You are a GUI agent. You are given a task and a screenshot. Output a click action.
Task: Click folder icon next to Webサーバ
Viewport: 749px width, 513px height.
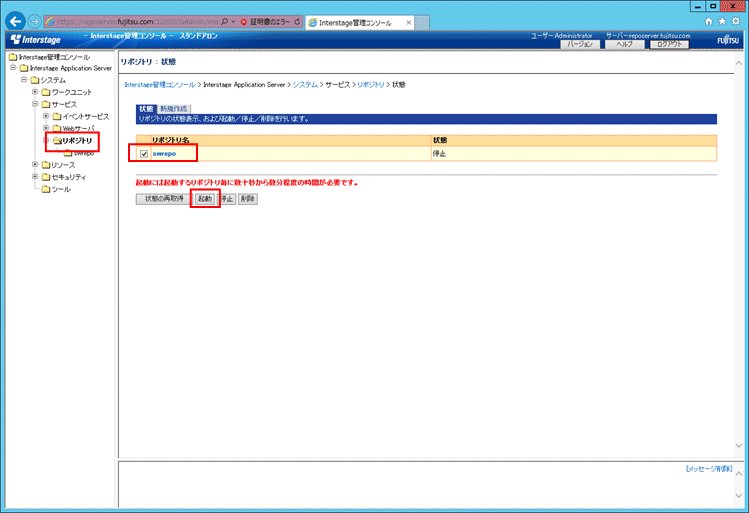[57, 128]
